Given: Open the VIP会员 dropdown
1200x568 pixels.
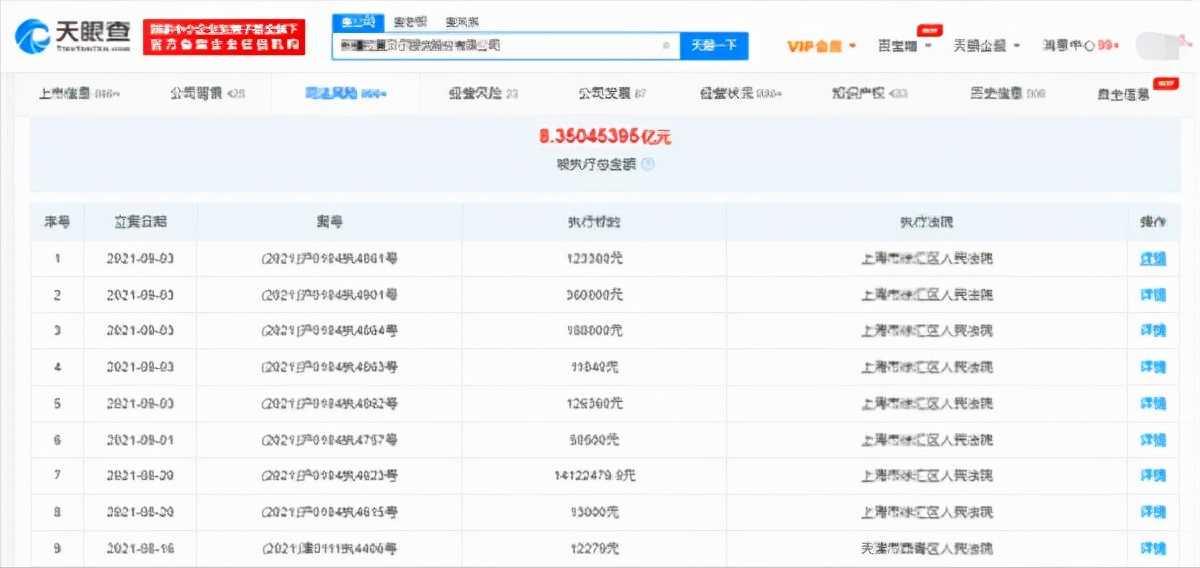Looking at the screenshot, I should click(822, 46).
